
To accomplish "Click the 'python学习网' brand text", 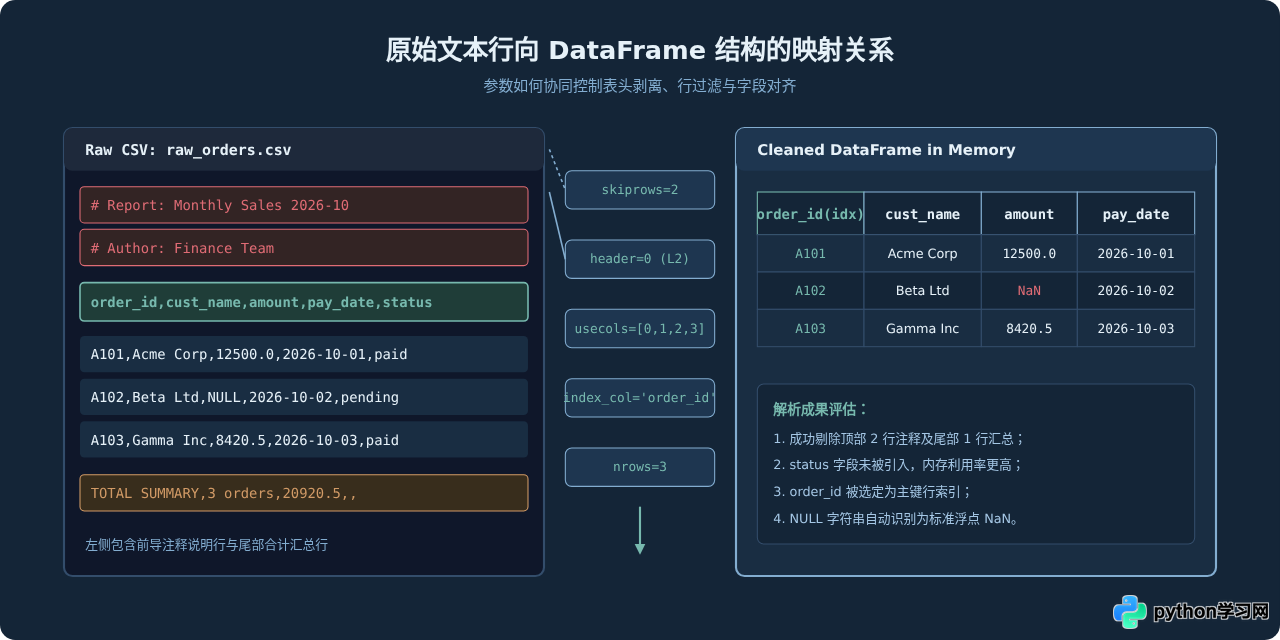I will click(1211, 611).
